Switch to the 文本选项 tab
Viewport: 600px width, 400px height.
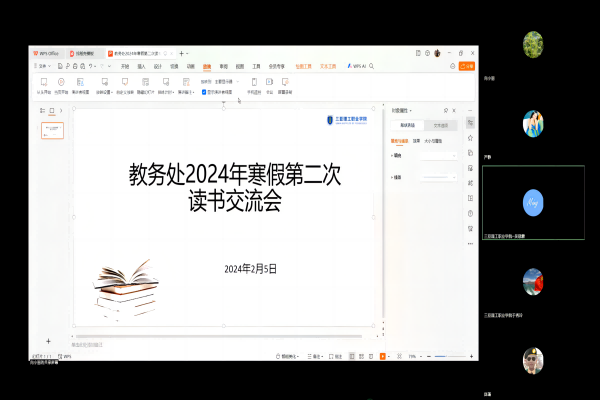coord(440,126)
